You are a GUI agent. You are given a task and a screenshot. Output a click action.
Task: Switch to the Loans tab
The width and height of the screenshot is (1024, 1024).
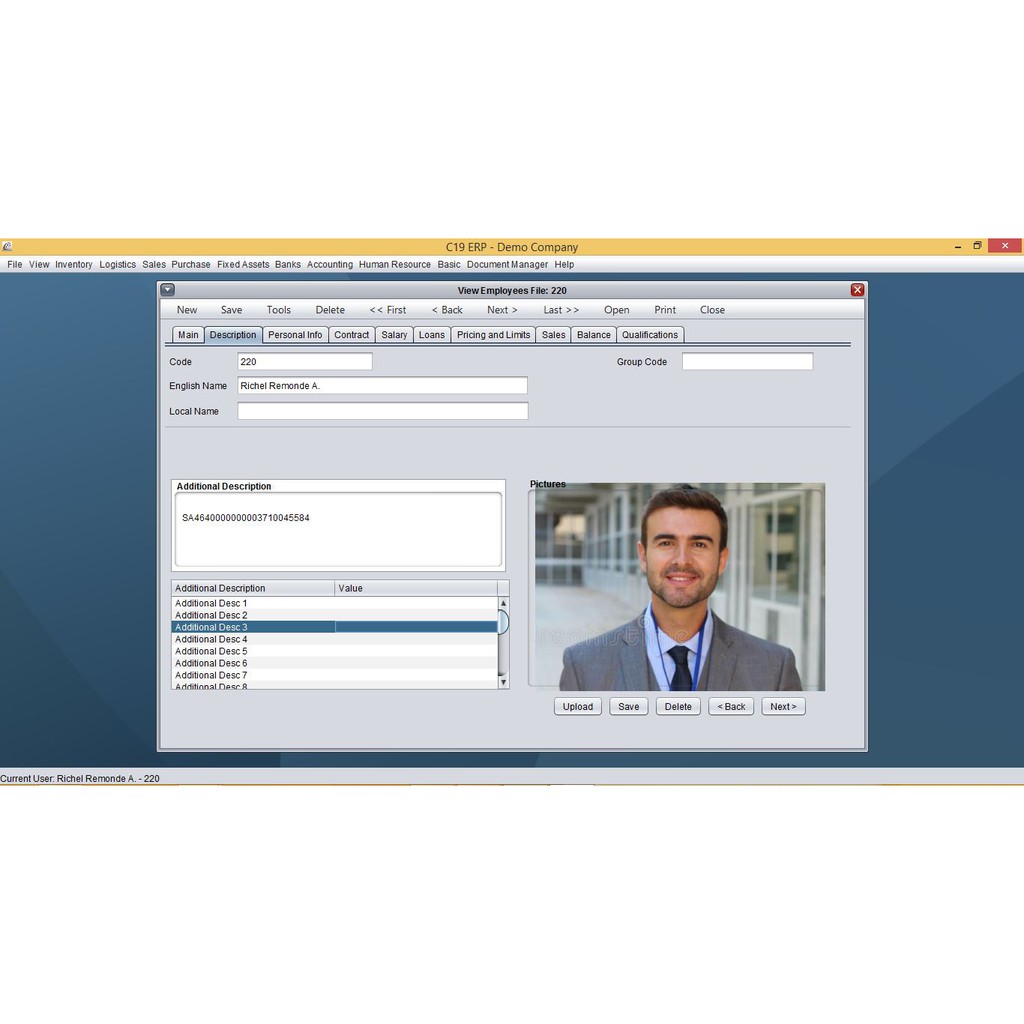tap(432, 335)
